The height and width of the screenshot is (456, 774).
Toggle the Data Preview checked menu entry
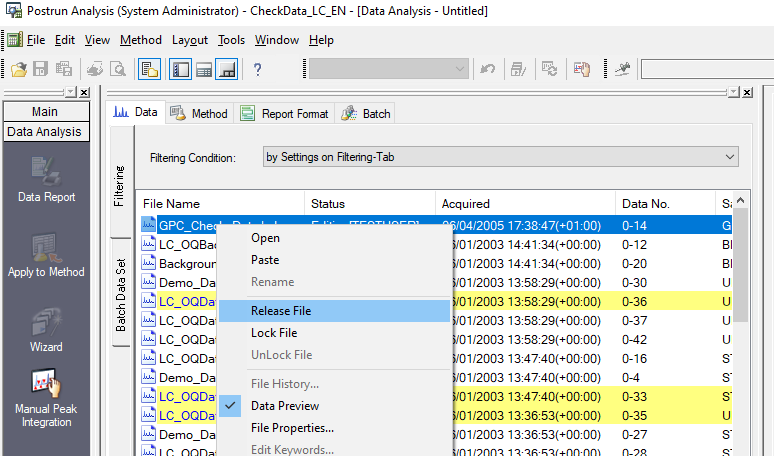(x=285, y=406)
